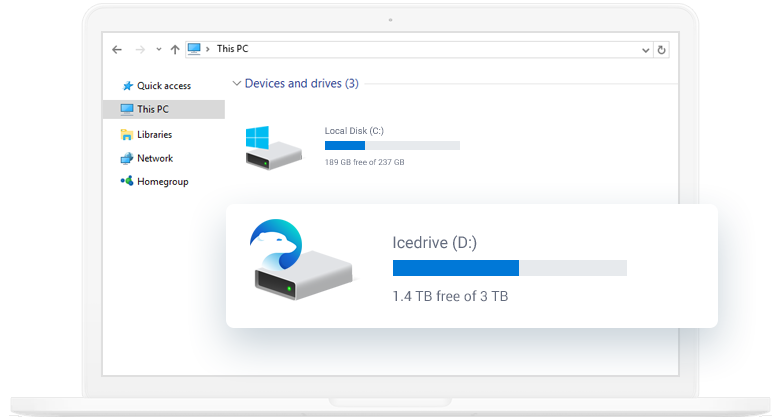The height and width of the screenshot is (417, 772).
Task: Click 1.4 TB free of 3 TB text
Action: pyautogui.click(x=450, y=296)
